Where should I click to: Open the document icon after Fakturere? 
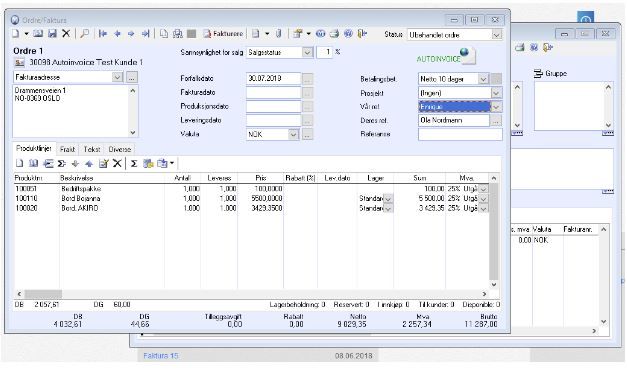[256, 34]
